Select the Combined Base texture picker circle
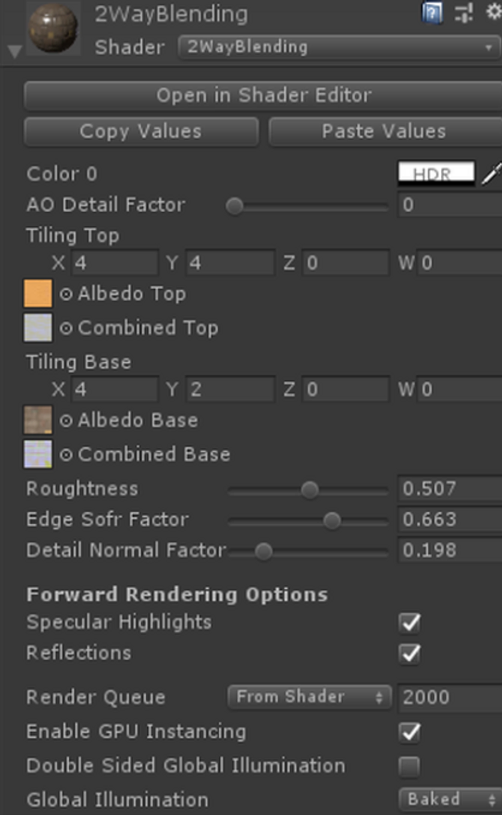The height and width of the screenshot is (815, 502). [x=66, y=455]
